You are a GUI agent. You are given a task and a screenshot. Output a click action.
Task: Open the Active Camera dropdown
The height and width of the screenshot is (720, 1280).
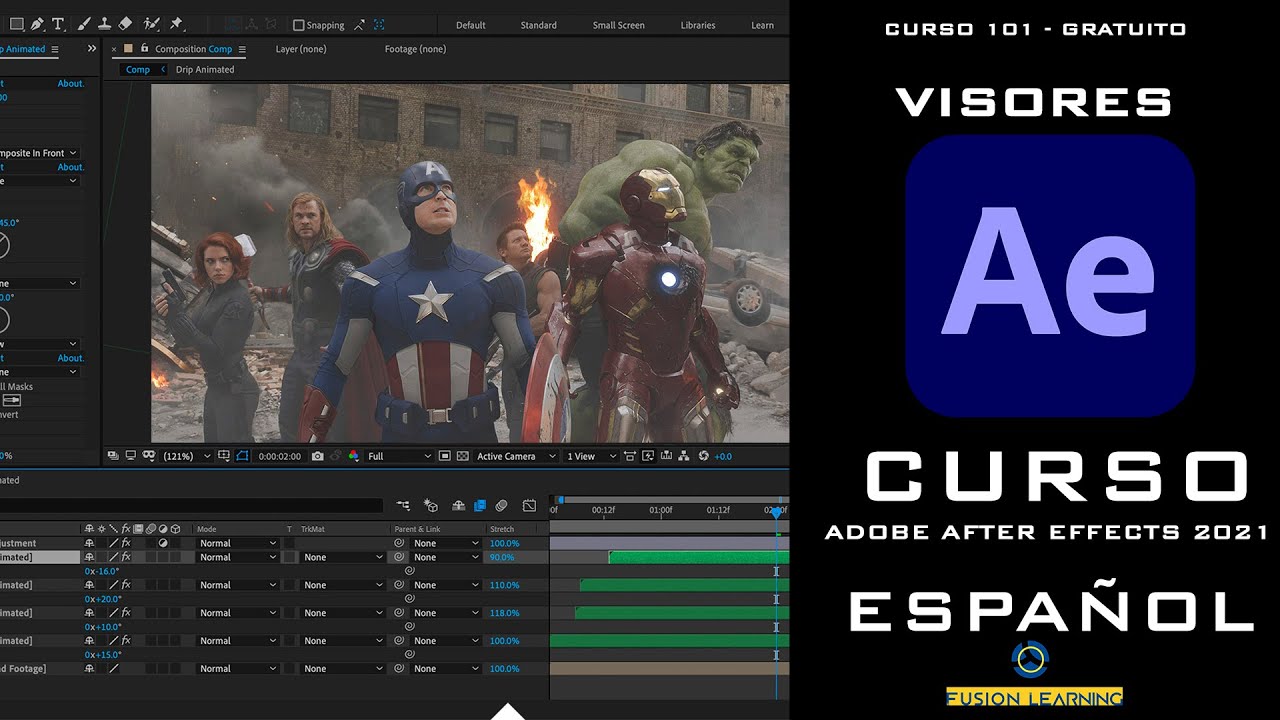[516, 456]
